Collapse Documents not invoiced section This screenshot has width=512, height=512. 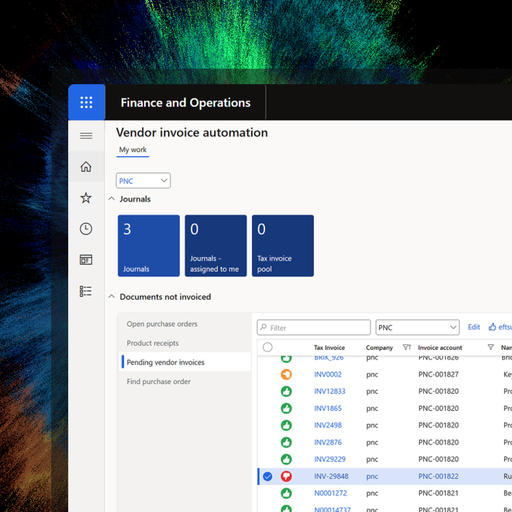click(112, 297)
